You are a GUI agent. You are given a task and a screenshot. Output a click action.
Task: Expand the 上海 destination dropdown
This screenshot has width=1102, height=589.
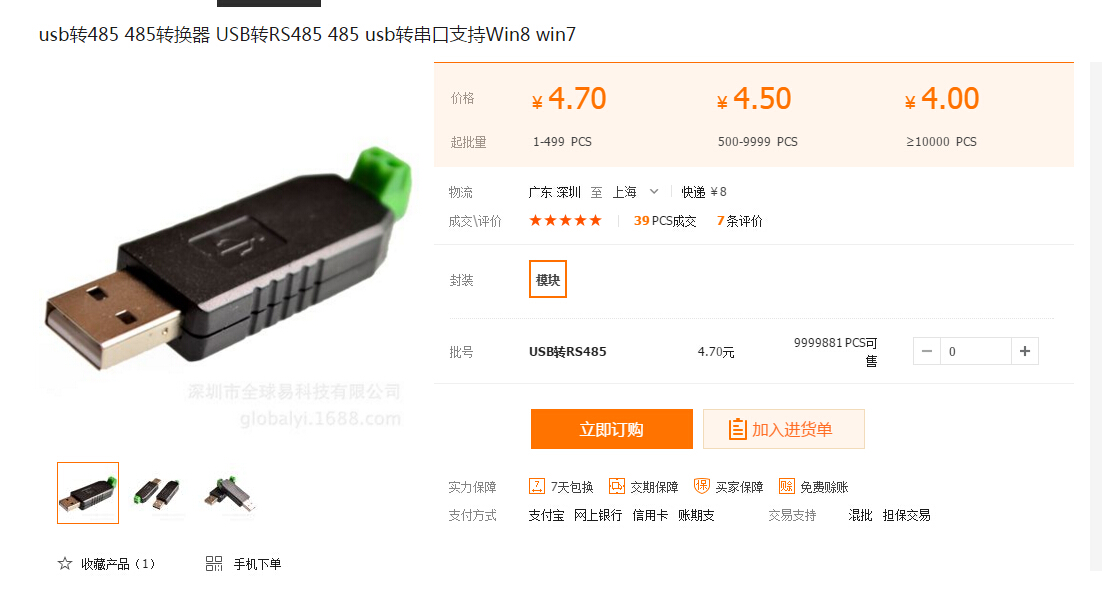[654, 191]
